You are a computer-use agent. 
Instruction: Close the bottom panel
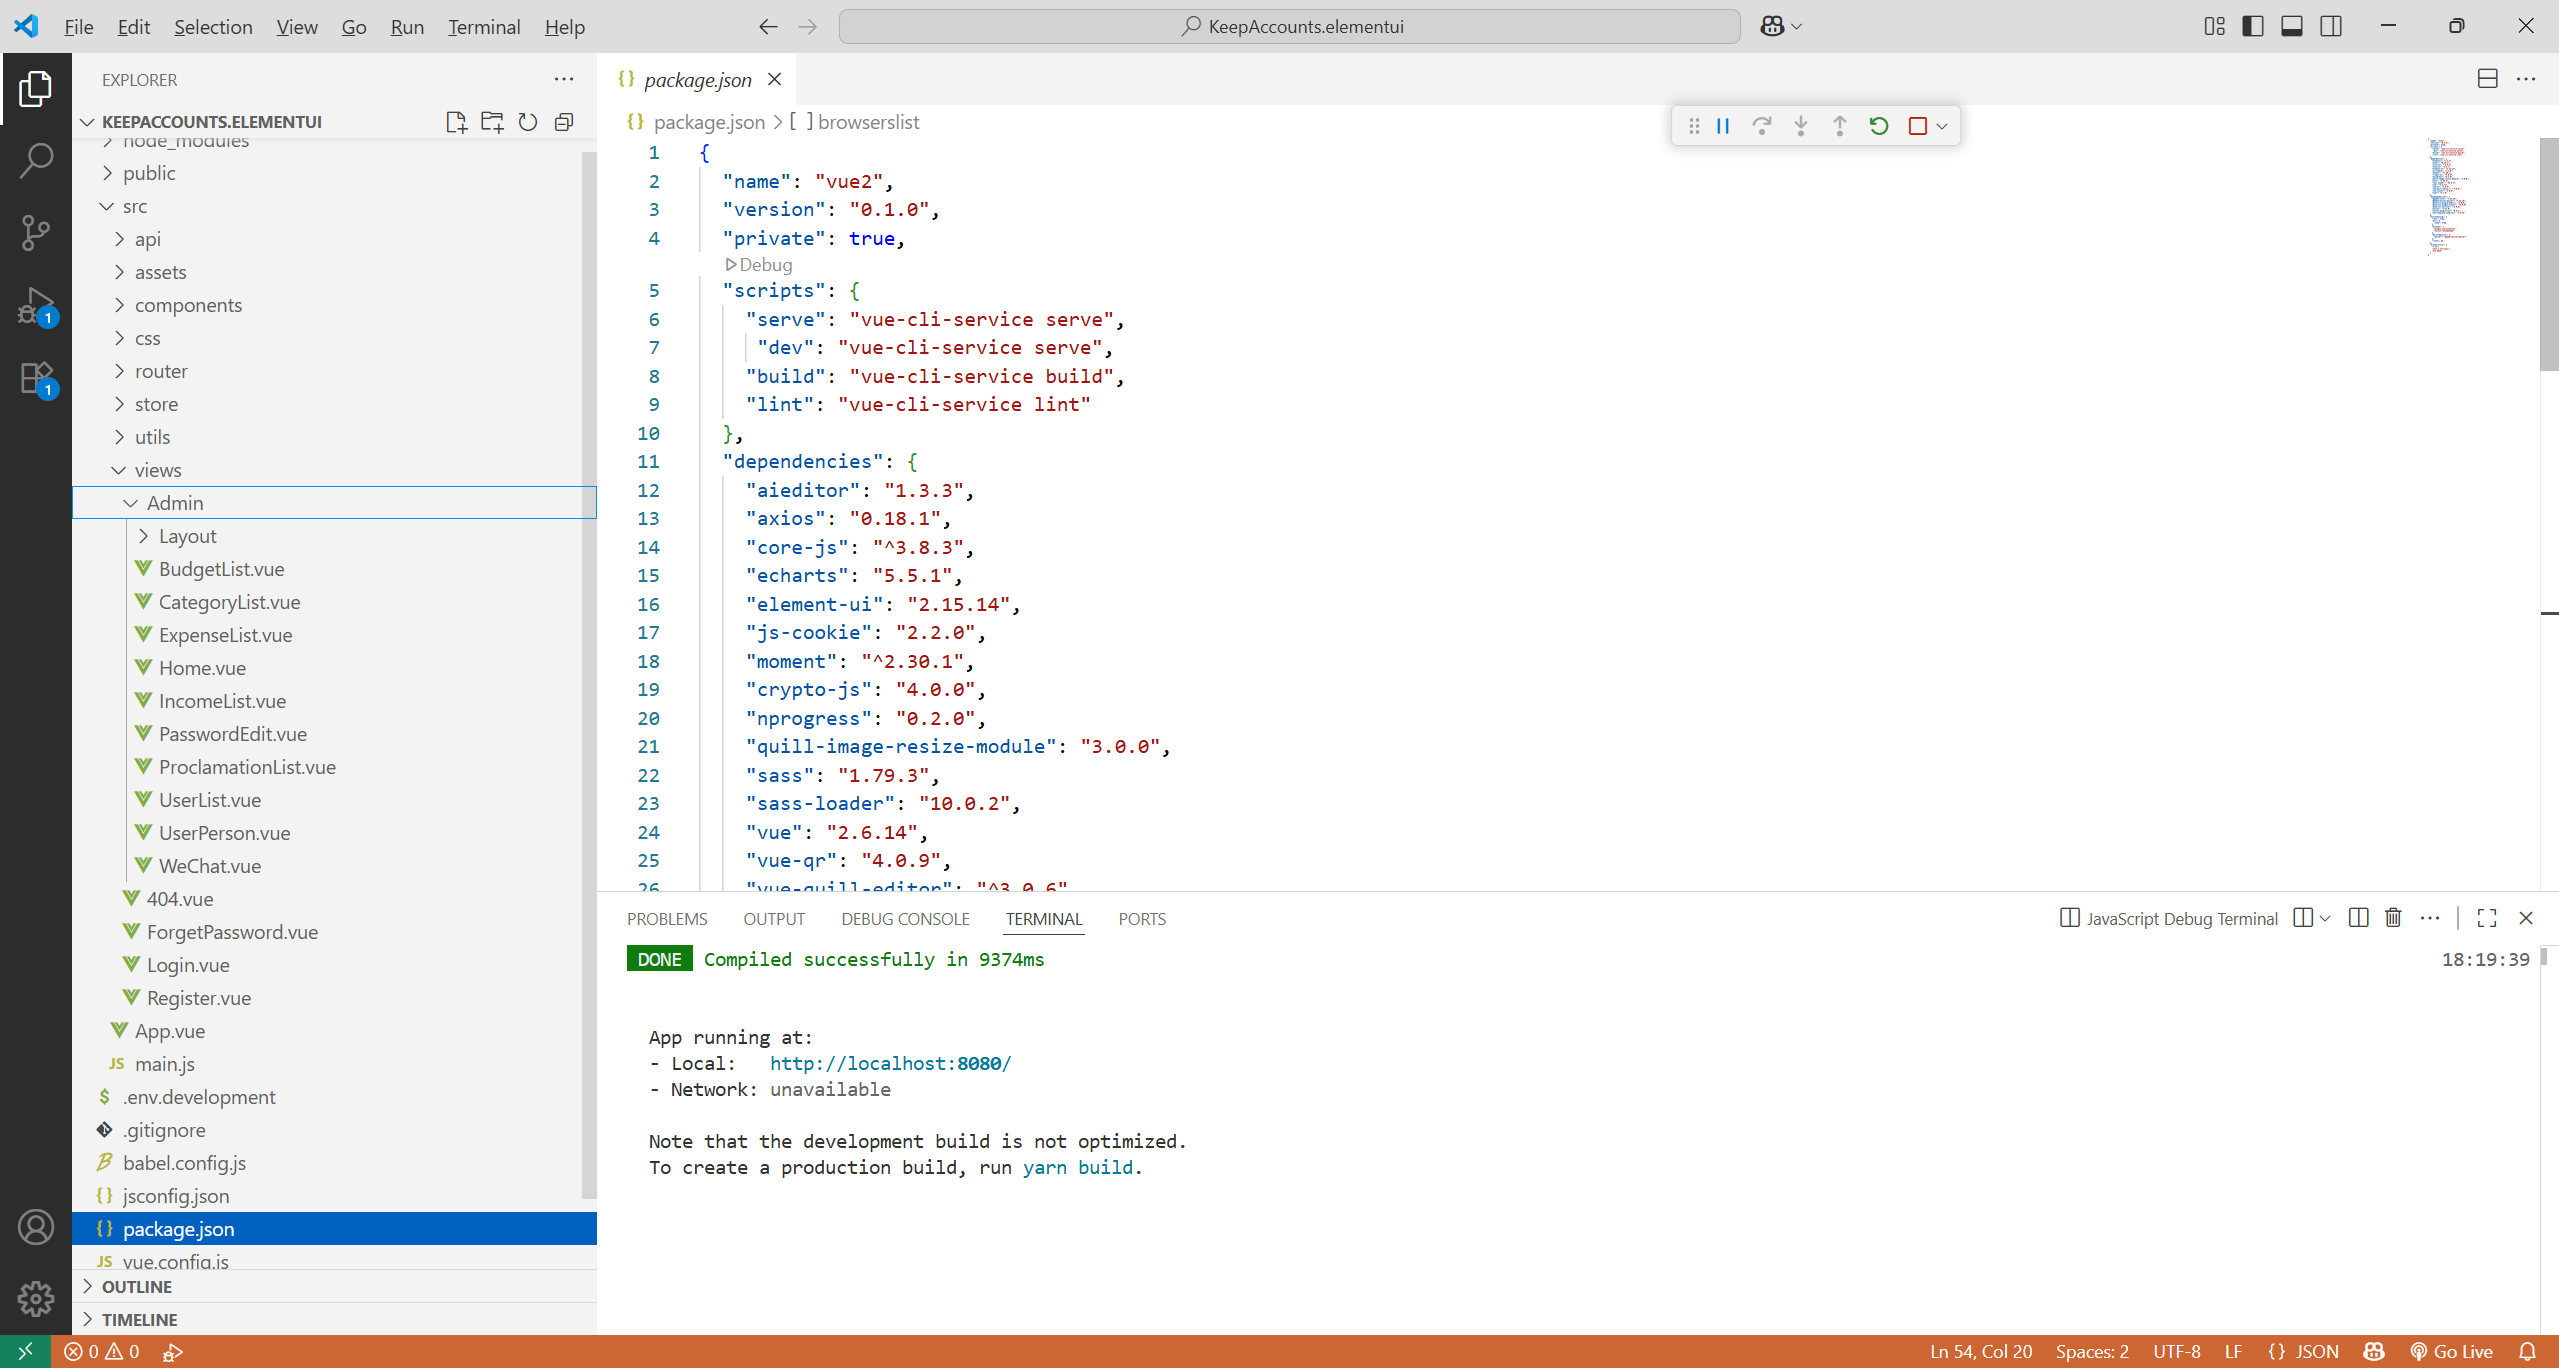pos(2526,918)
